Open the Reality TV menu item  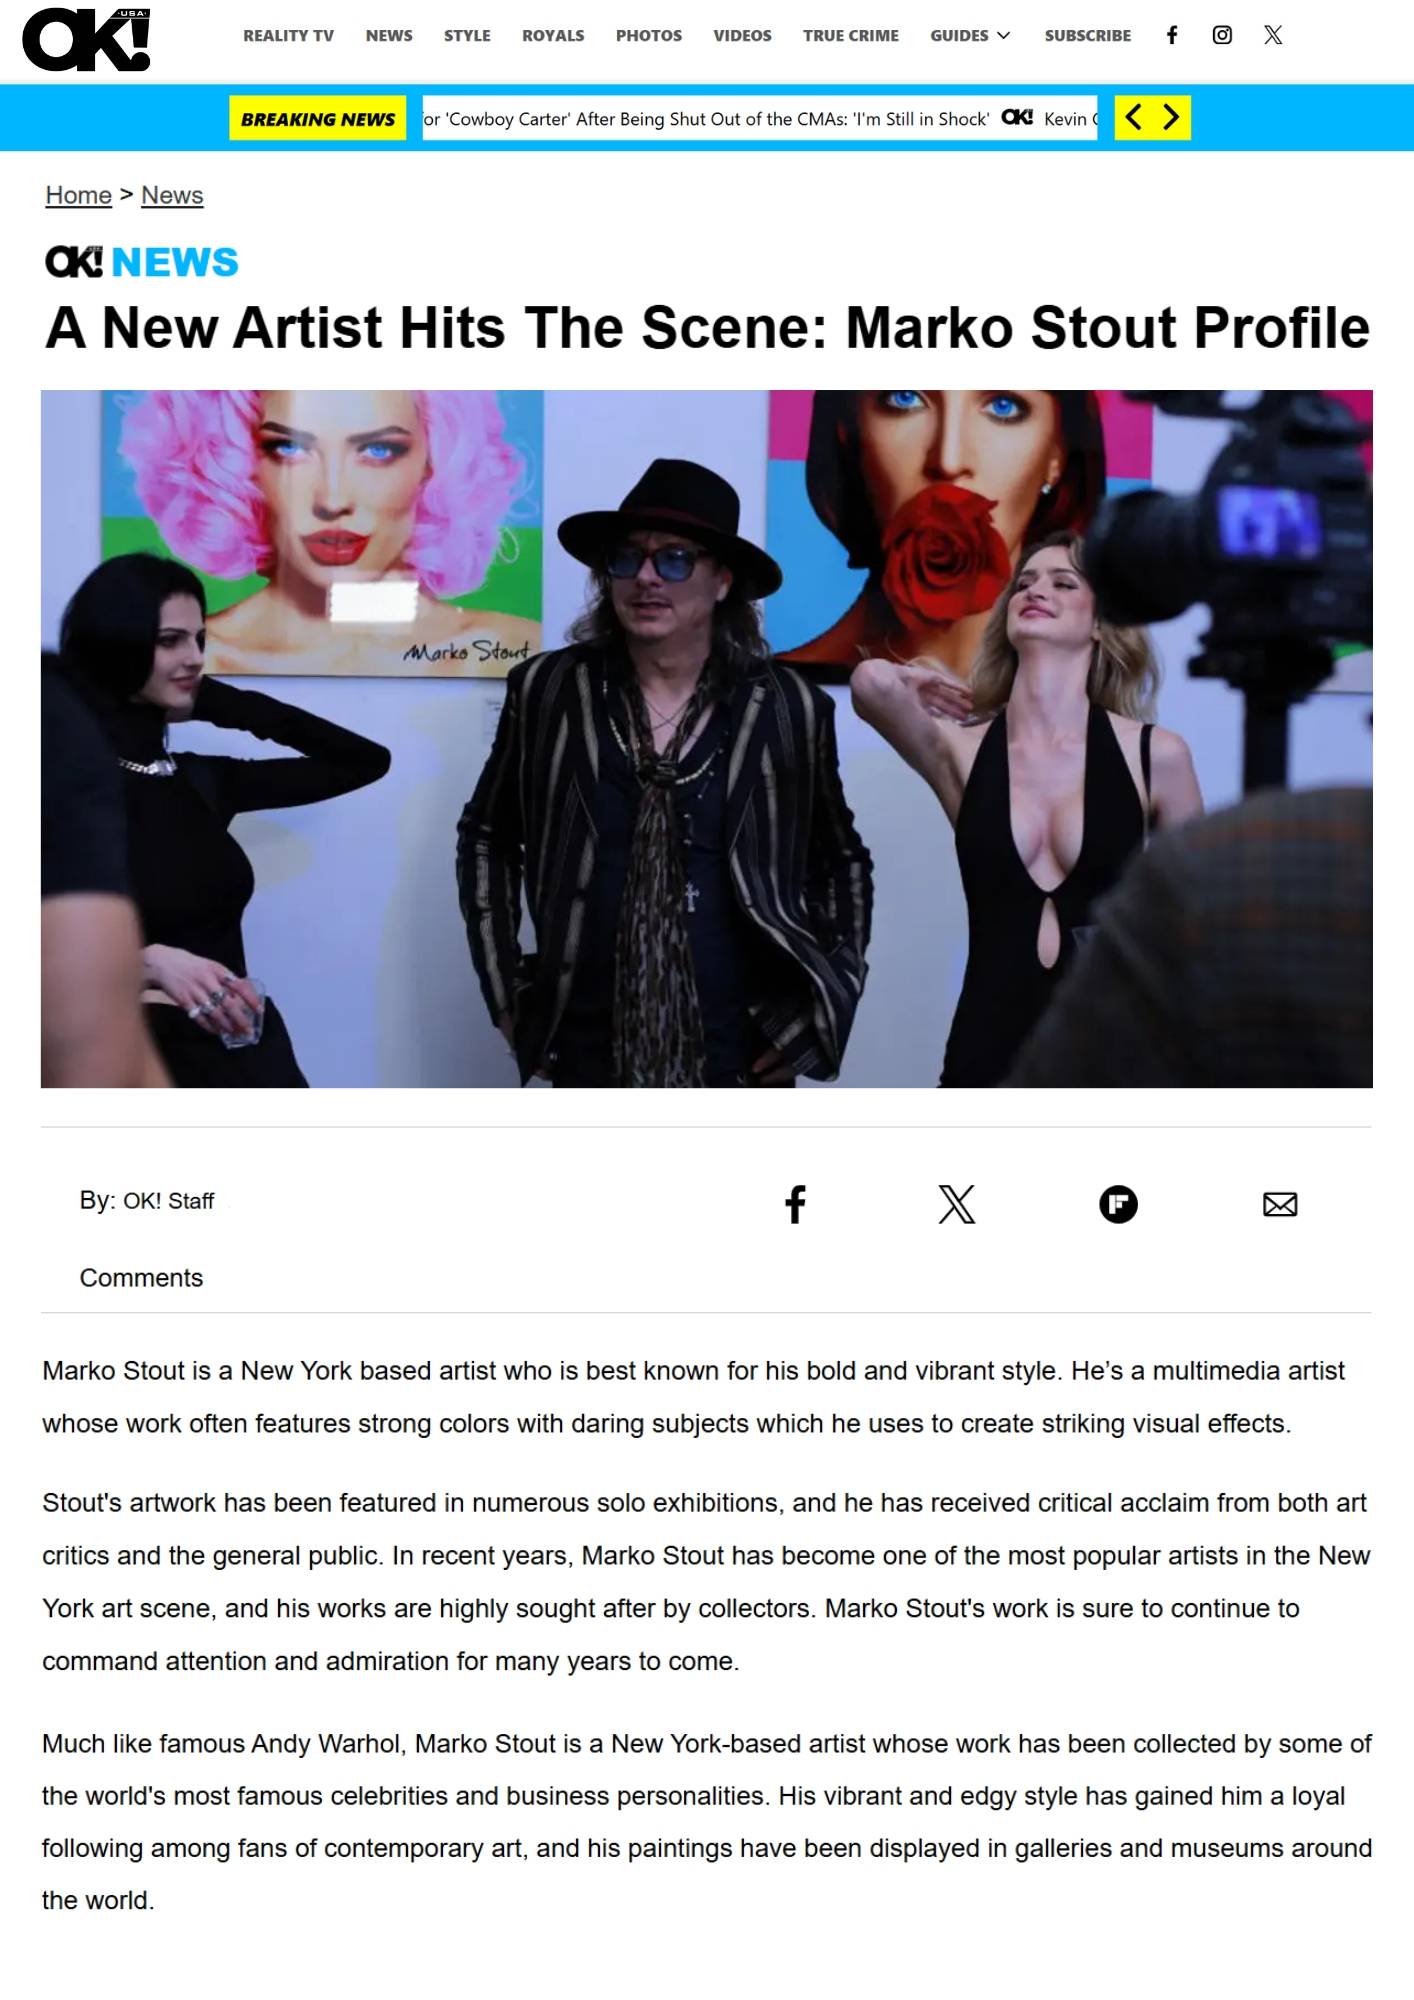(x=288, y=36)
